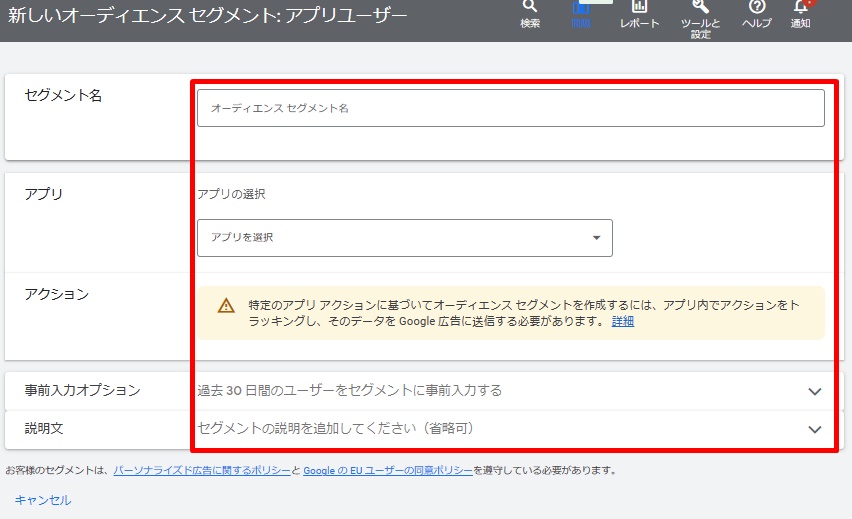Click the オーディエンス セグメント名 input field

(x=510, y=108)
